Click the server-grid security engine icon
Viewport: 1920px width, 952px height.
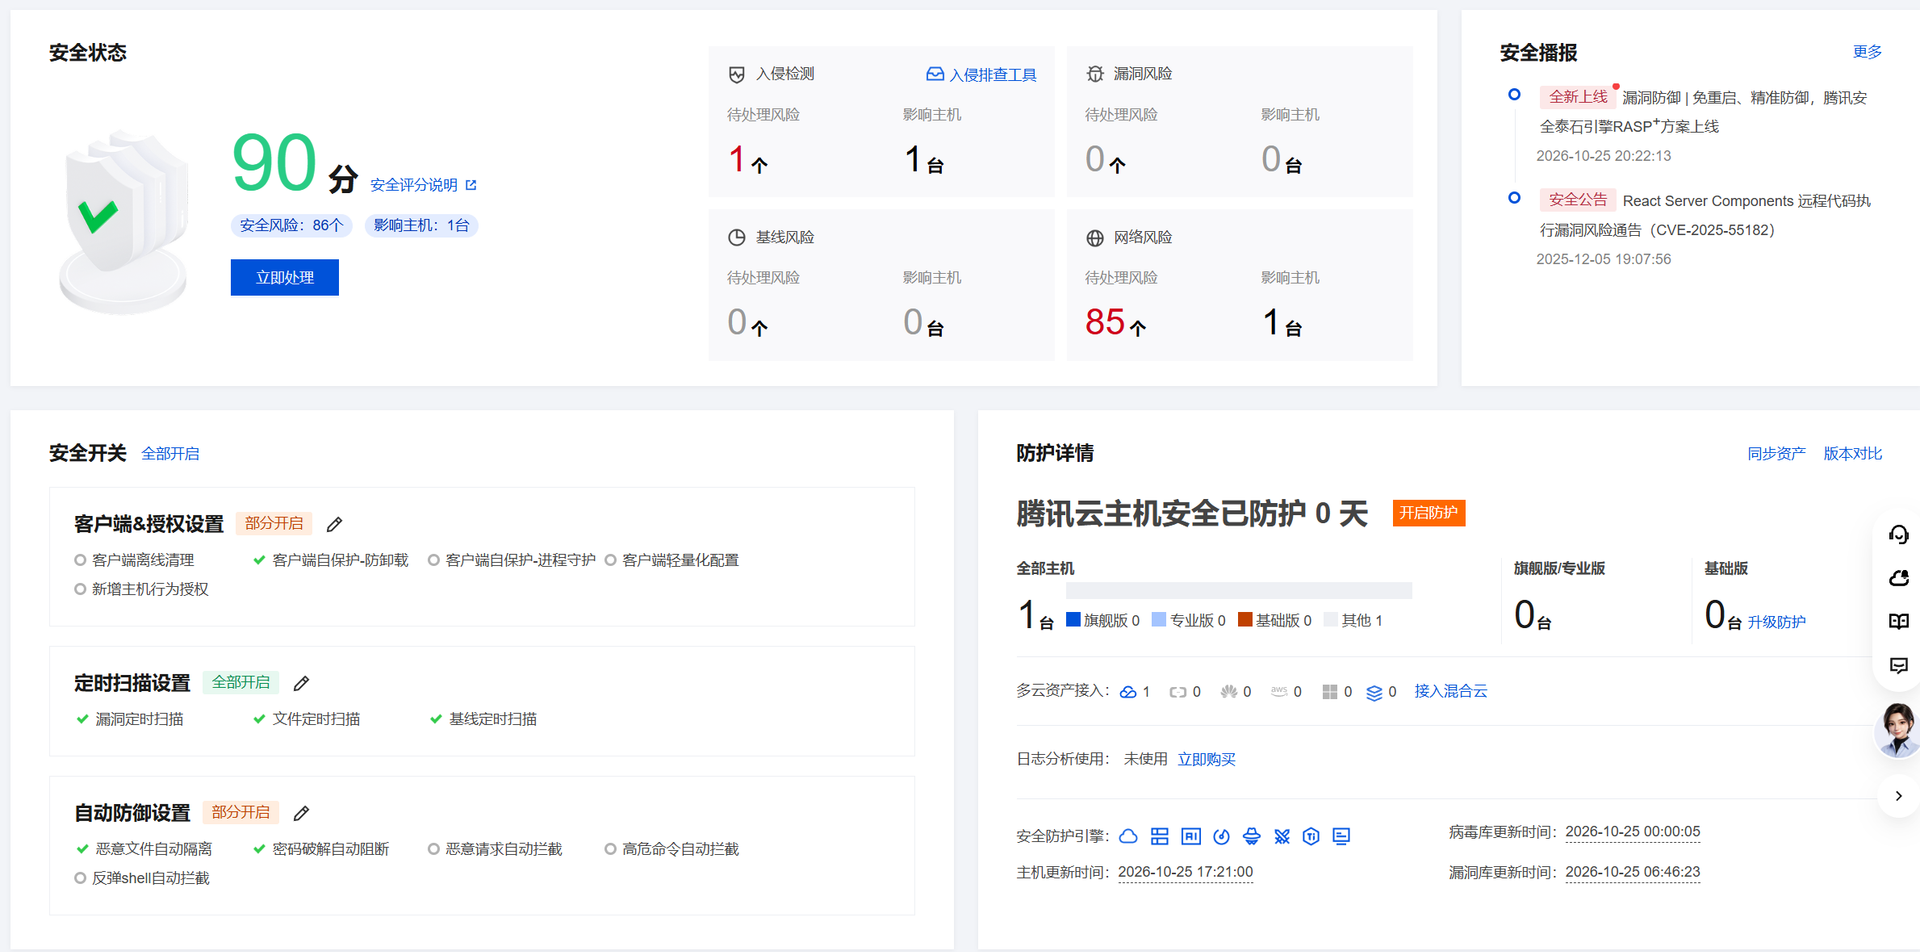coord(1160,836)
